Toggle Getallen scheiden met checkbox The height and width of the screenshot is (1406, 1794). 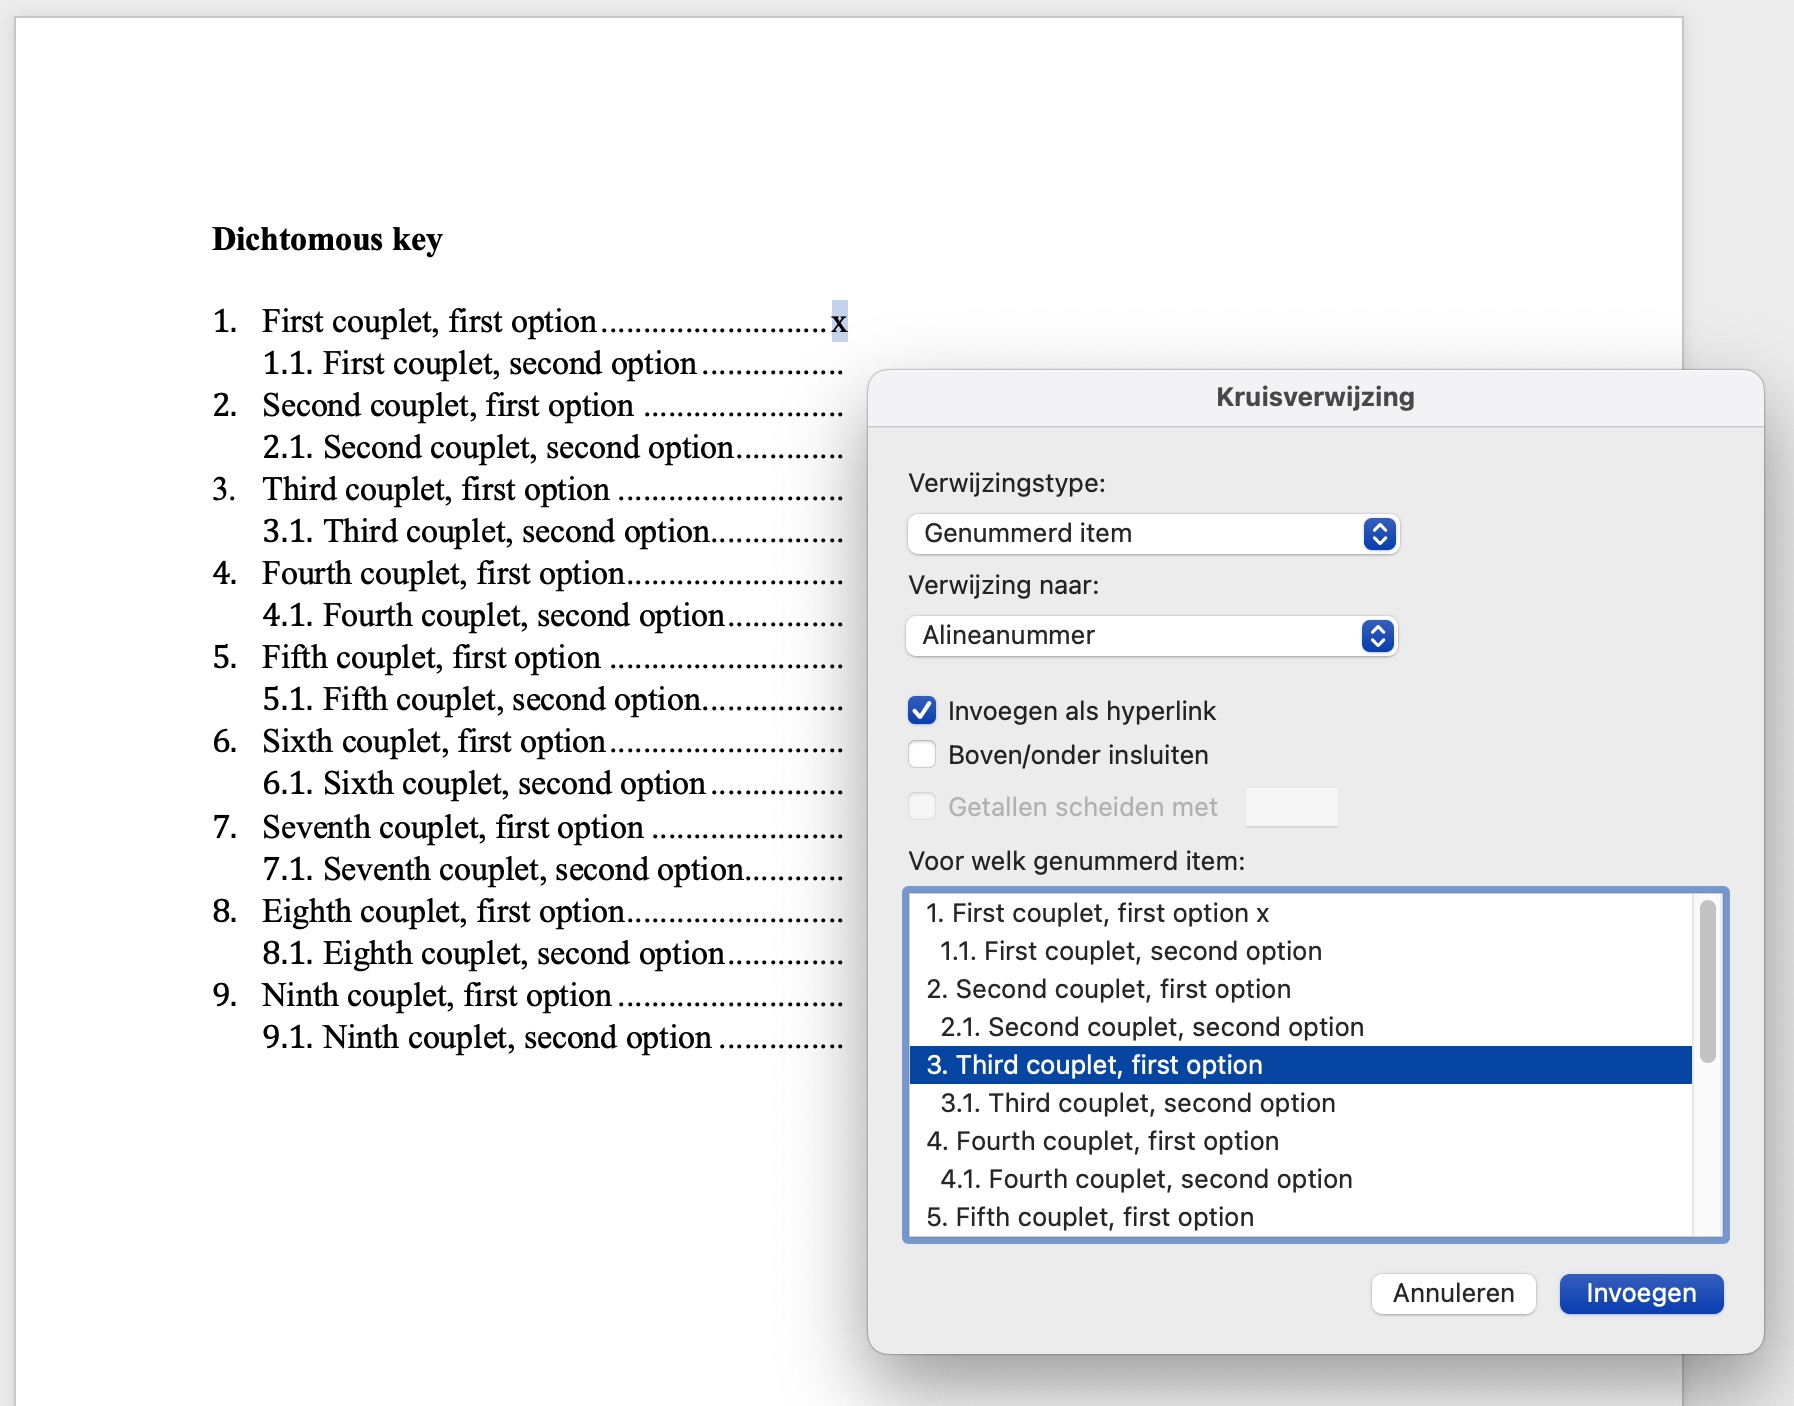(922, 807)
